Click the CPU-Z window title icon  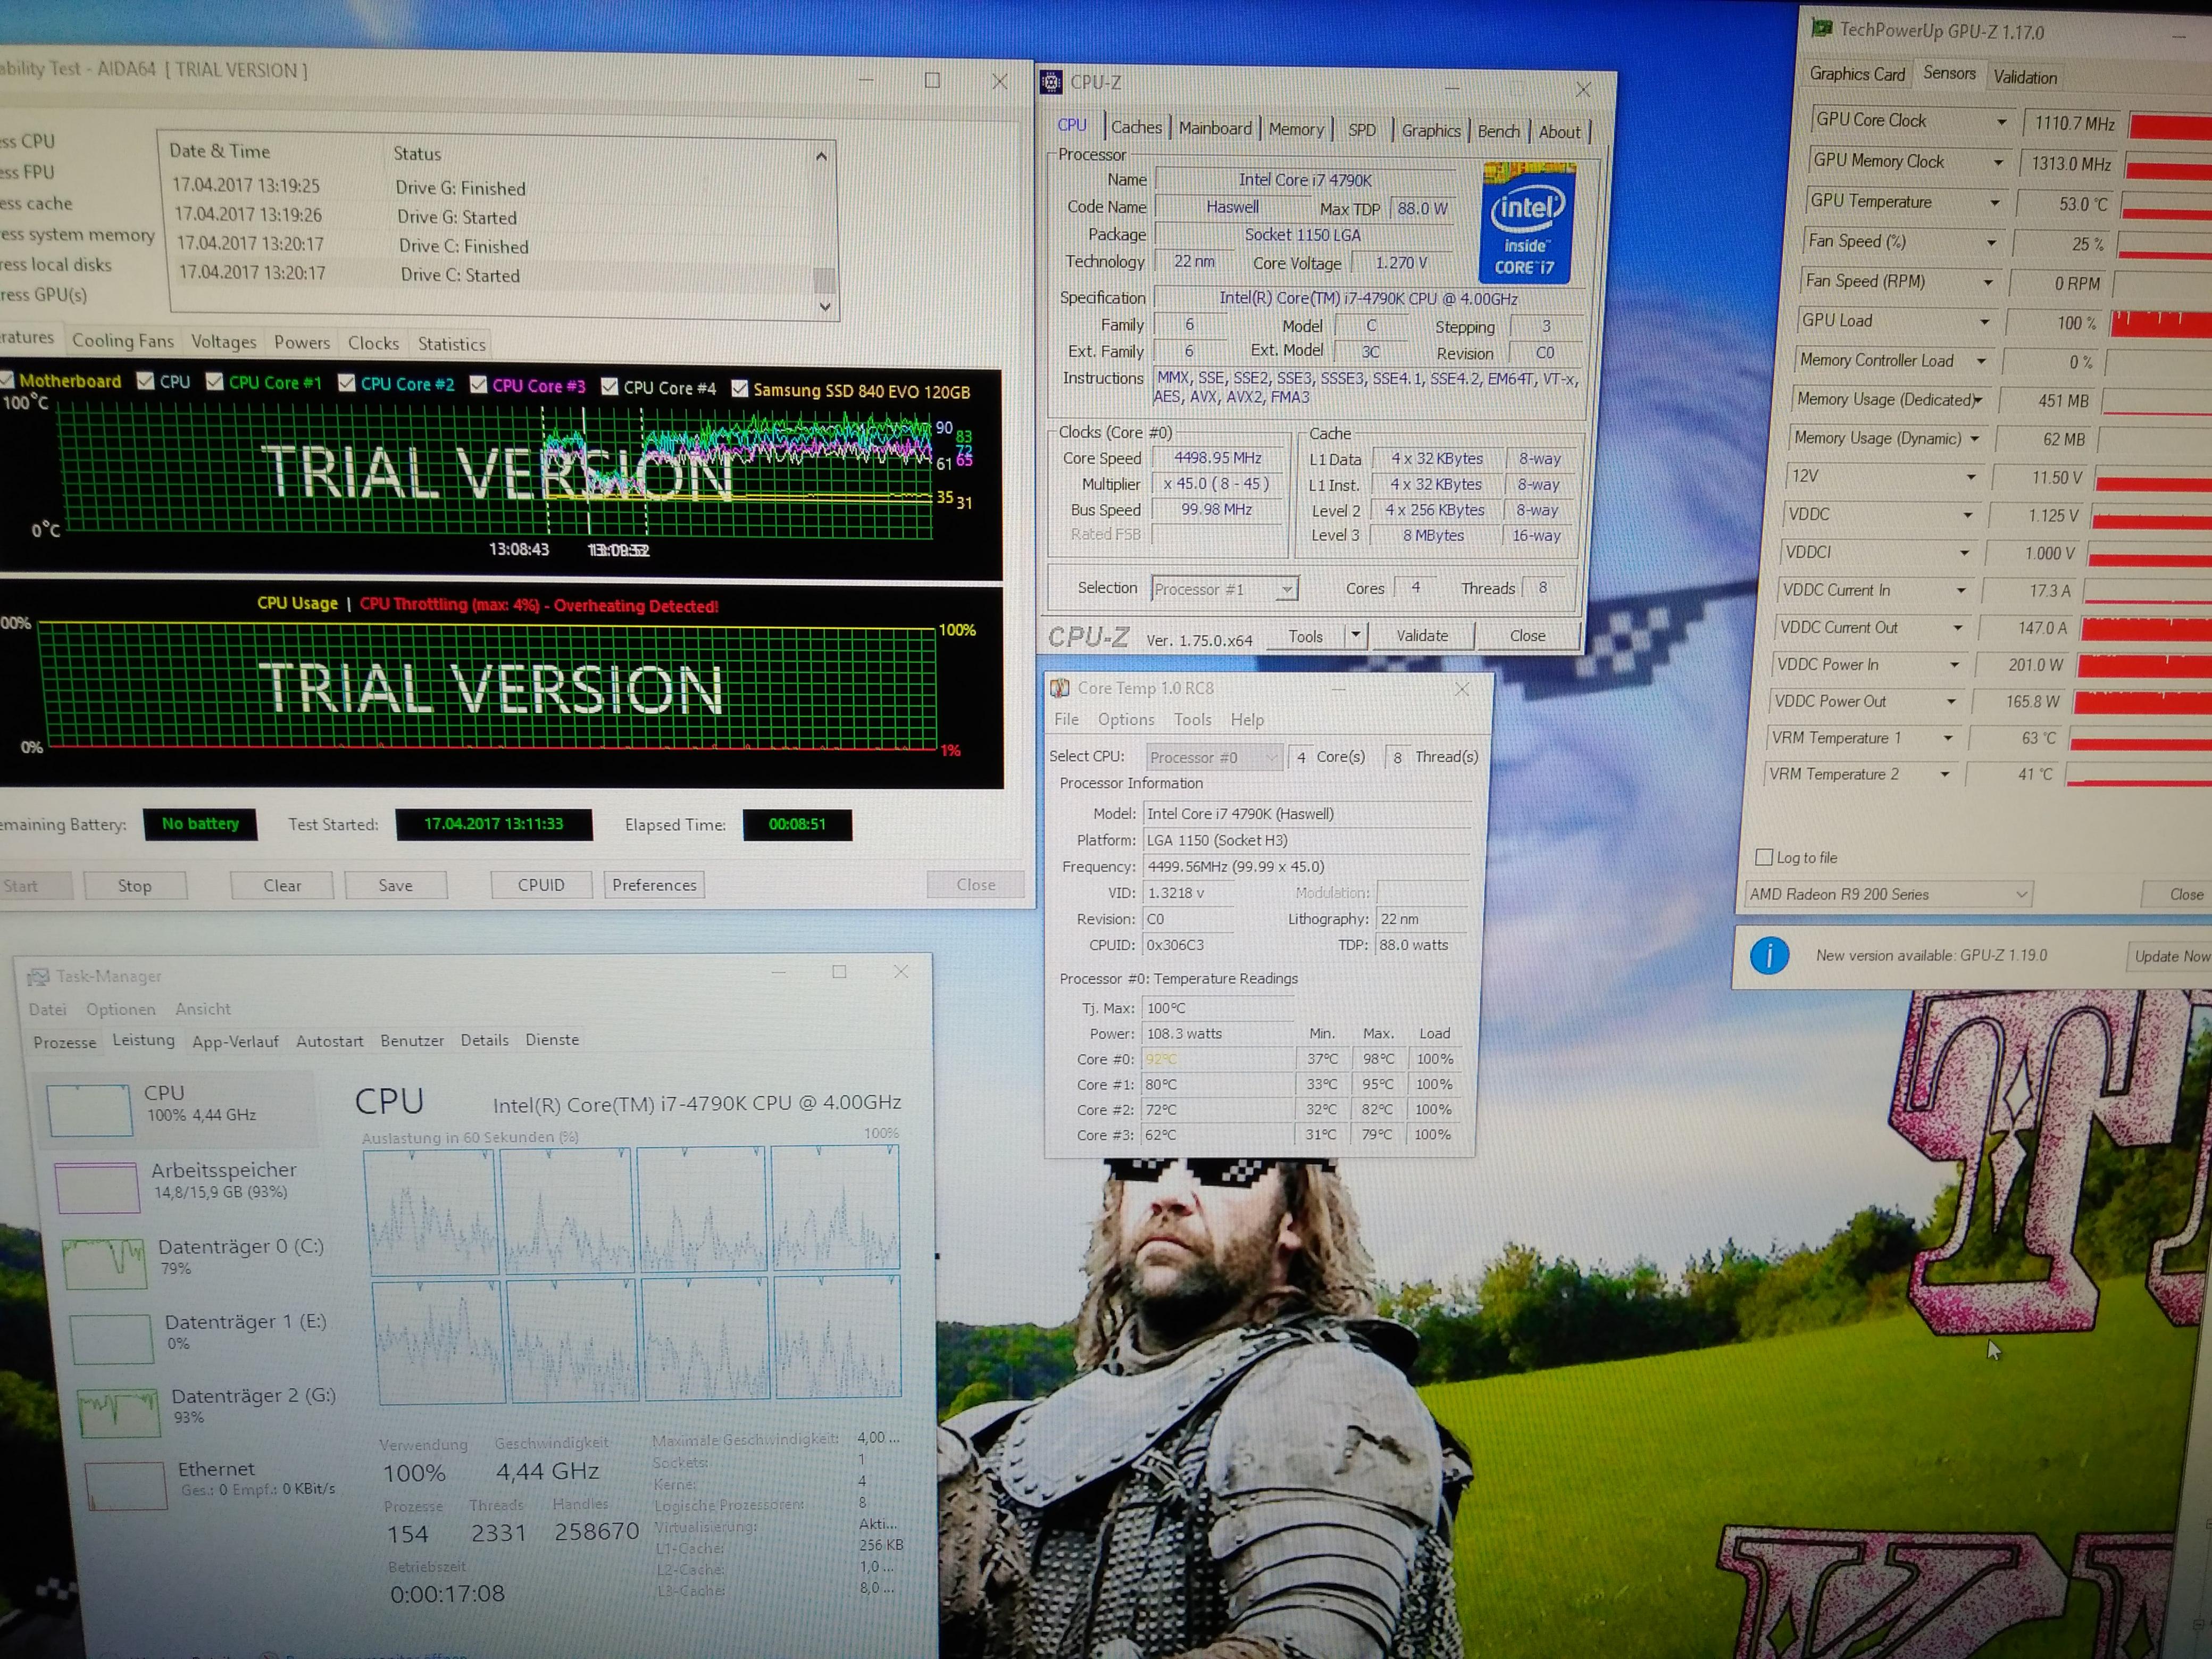(1051, 82)
